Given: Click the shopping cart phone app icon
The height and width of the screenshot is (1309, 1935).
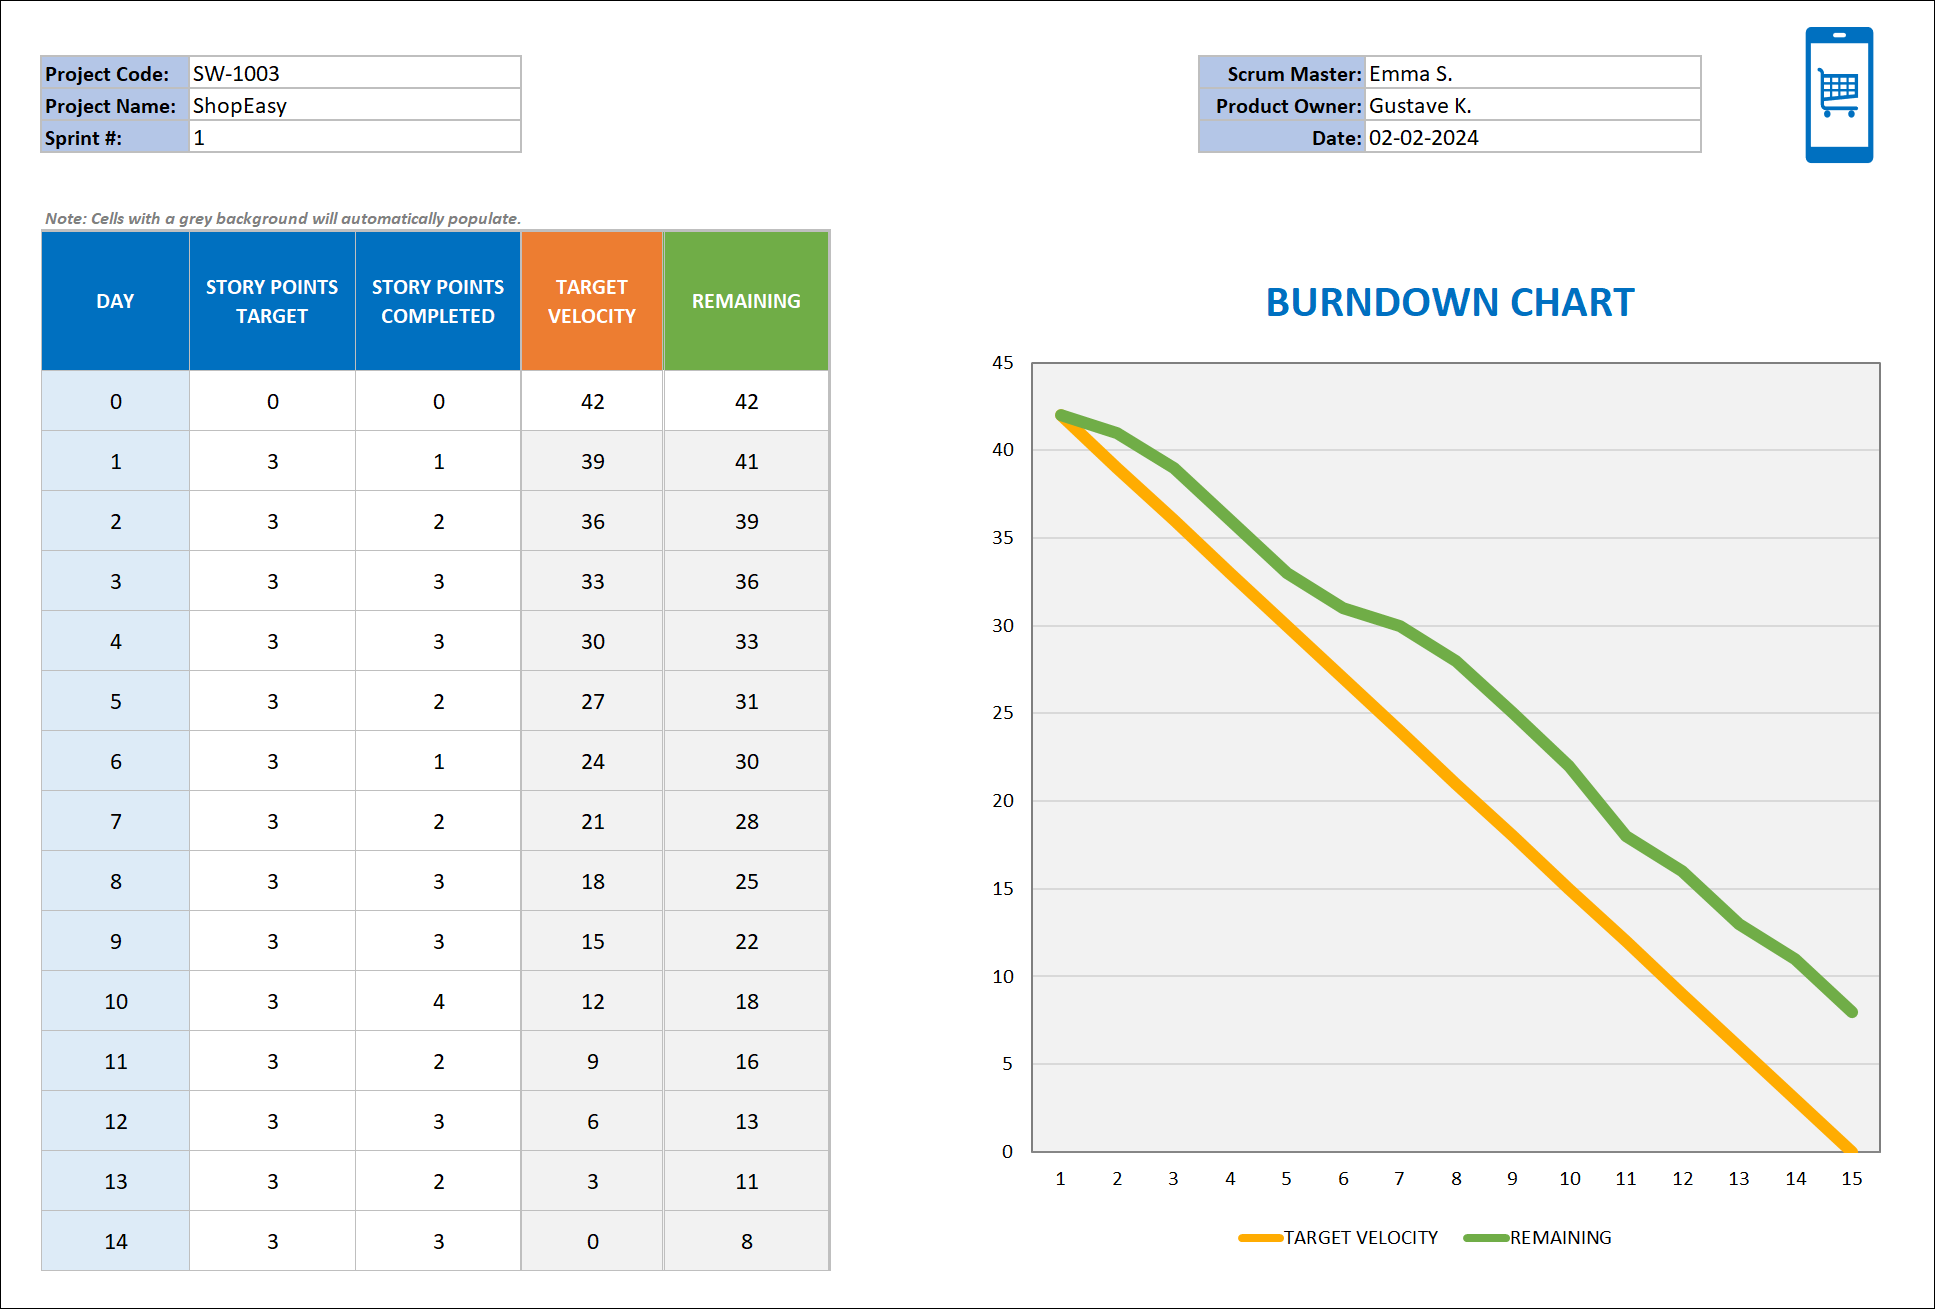Looking at the screenshot, I should pyautogui.click(x=1838, y=96).
